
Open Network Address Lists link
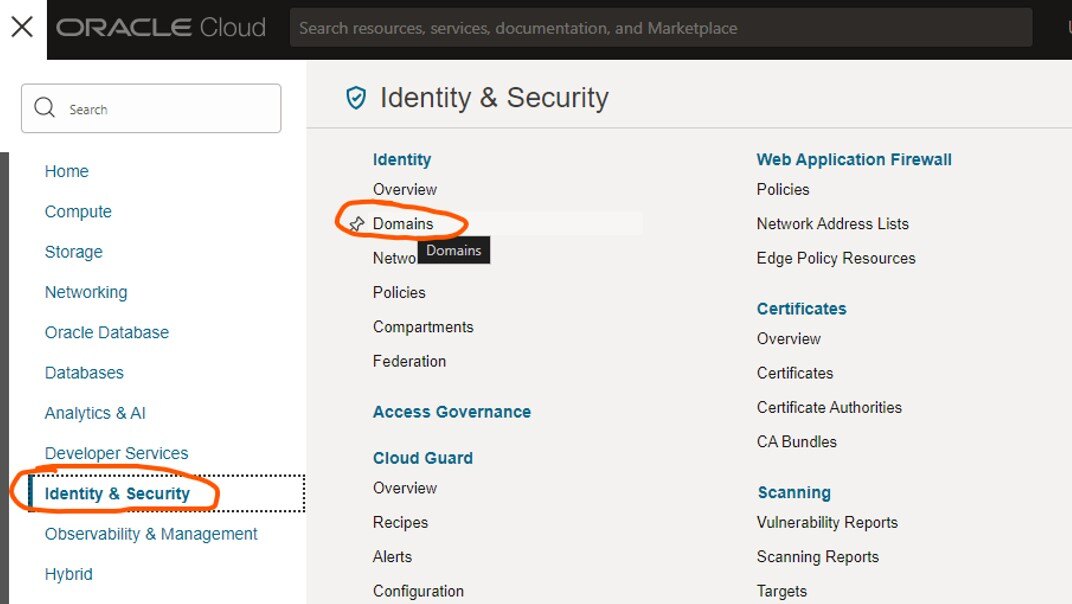click(x=832, y=224)
